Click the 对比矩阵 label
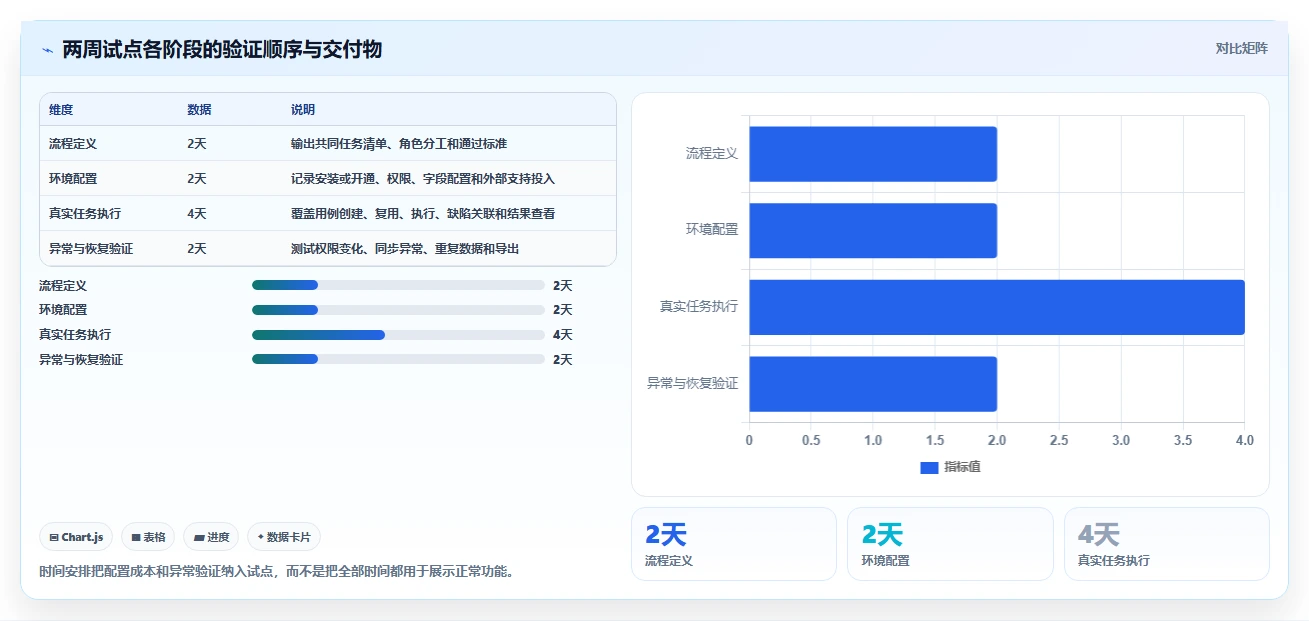 (x=1241, y=48)
